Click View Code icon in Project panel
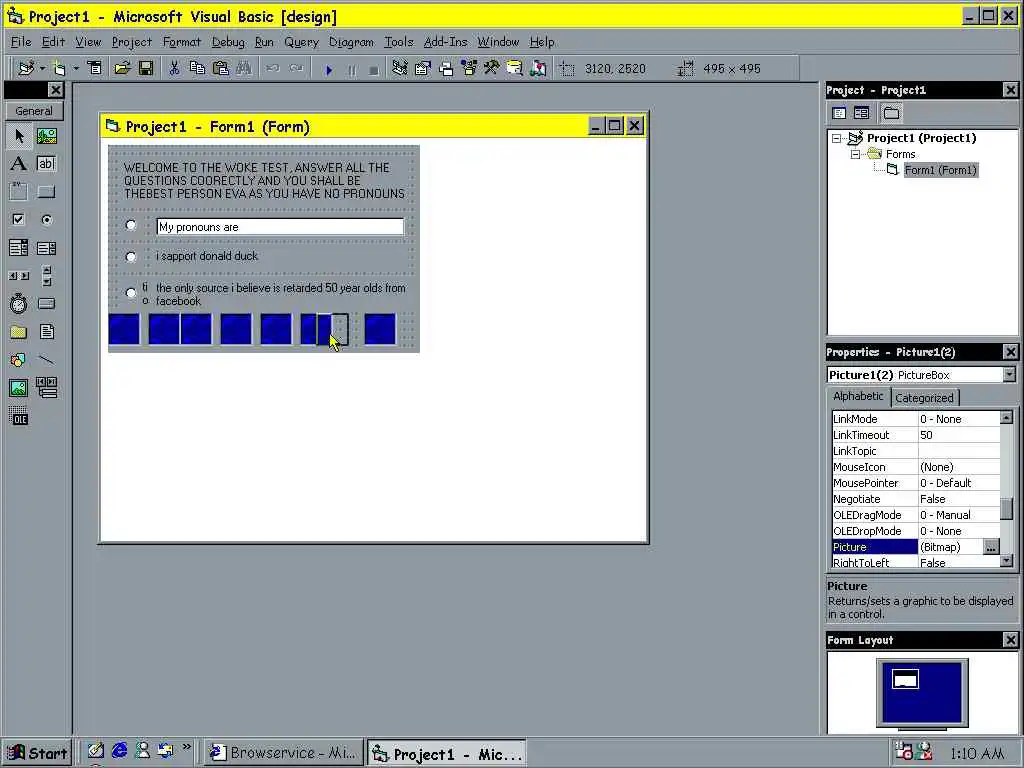 coord(839,113)
